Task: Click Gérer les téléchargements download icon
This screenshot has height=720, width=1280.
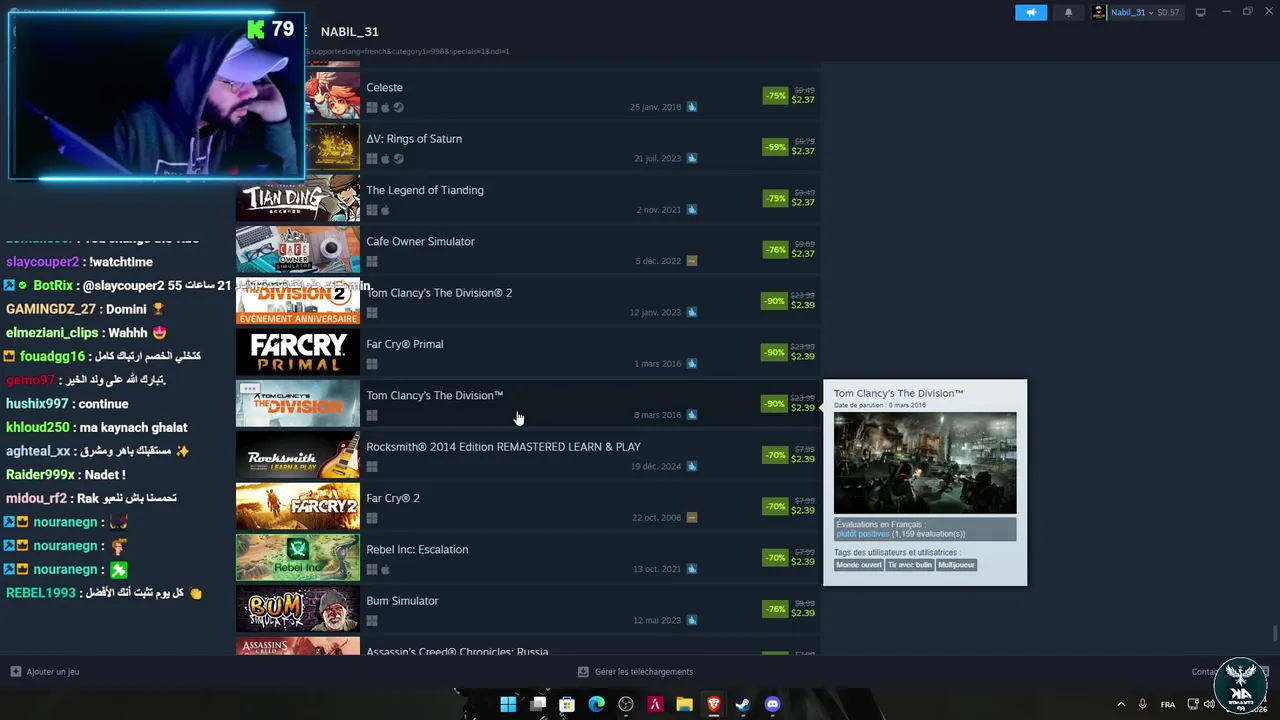Action: click(583, 672)
